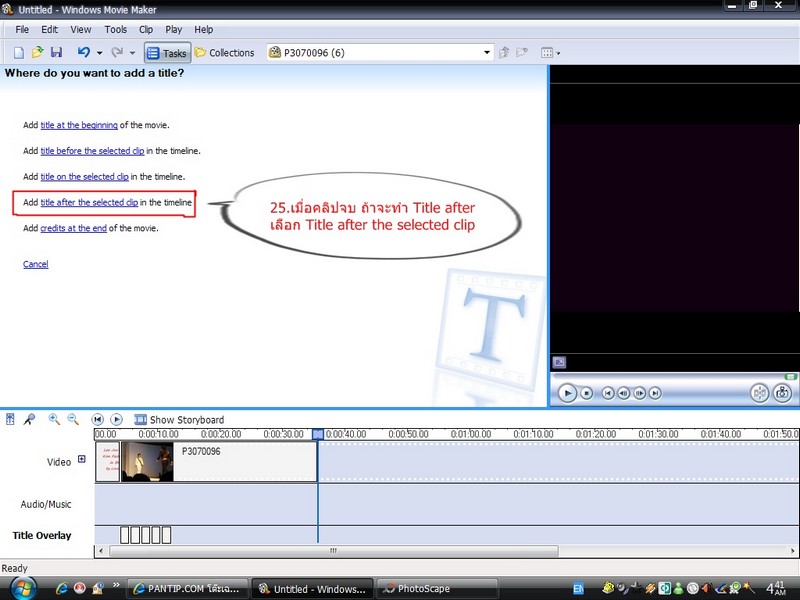Open the Help menu

point(204,30)
